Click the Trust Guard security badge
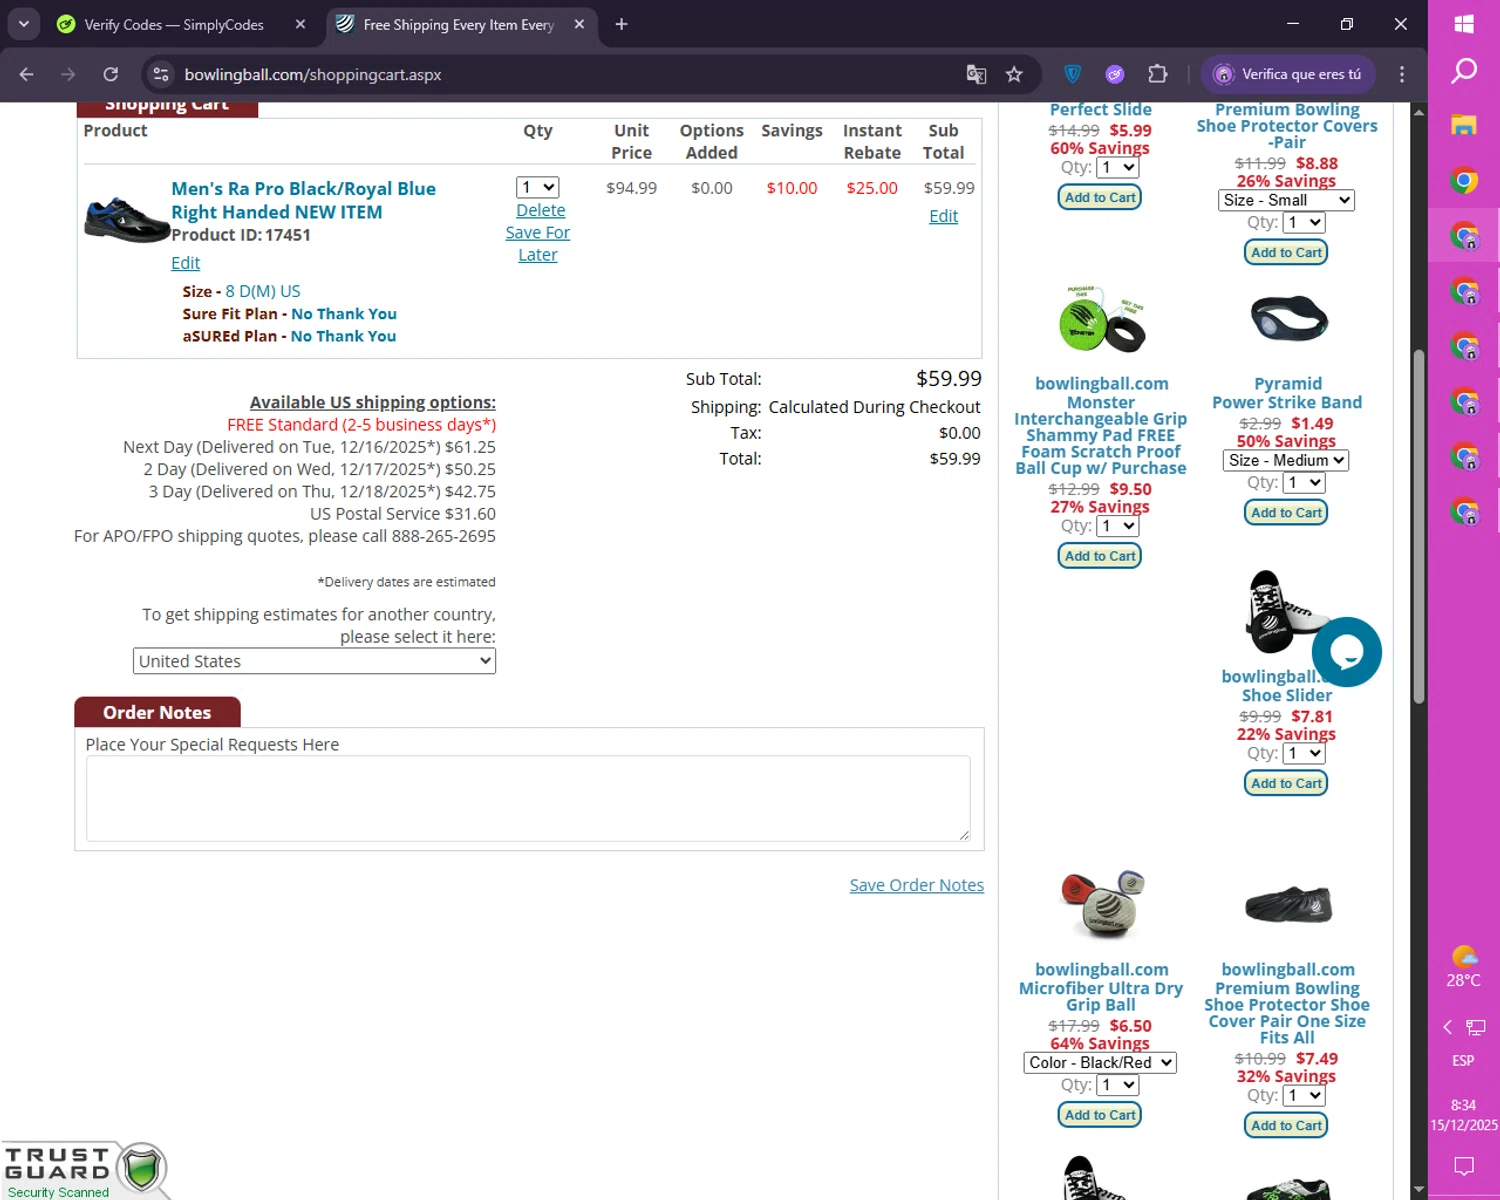This screenshot has width=1500, height=1200. 84,1170
